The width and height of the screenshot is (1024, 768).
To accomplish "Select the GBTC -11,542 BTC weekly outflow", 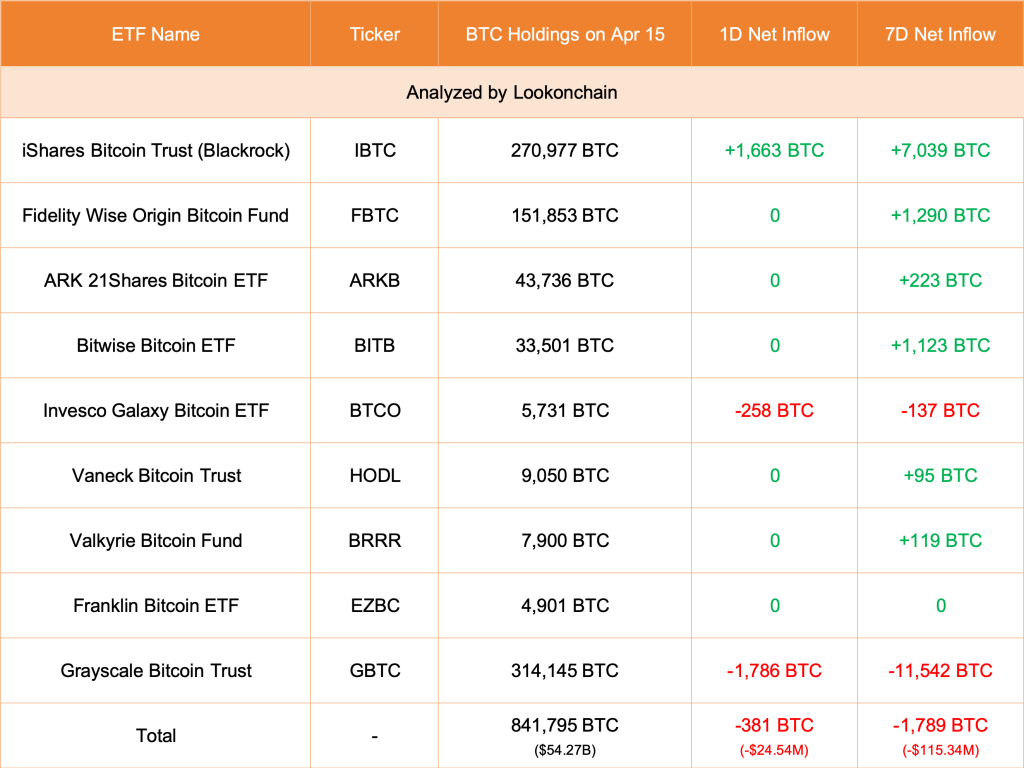I will click(941, 671).
